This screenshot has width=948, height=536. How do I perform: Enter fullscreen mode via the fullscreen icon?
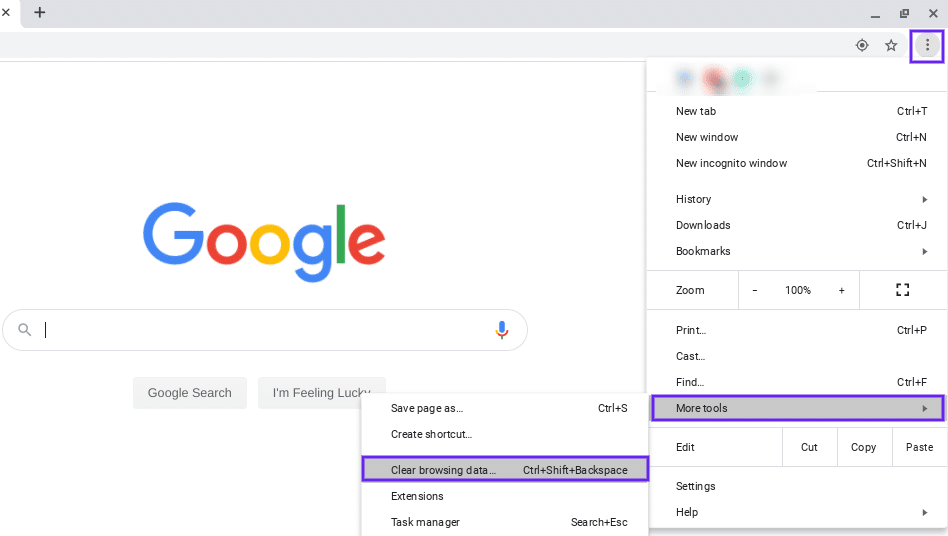tap(902, 290)
